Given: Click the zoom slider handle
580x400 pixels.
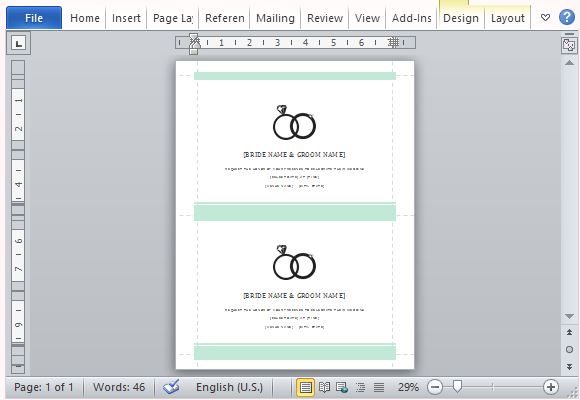Looking at the screenshot, I should click(x=457, y=387).
